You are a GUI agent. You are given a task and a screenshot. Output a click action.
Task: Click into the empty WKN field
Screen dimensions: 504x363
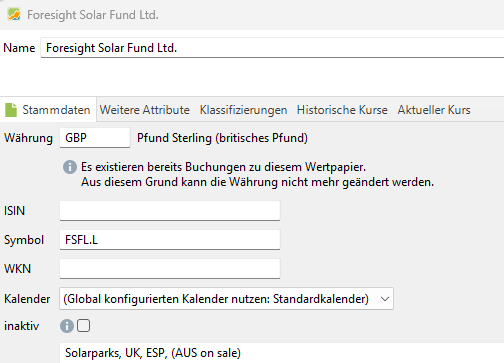(170, 269)
